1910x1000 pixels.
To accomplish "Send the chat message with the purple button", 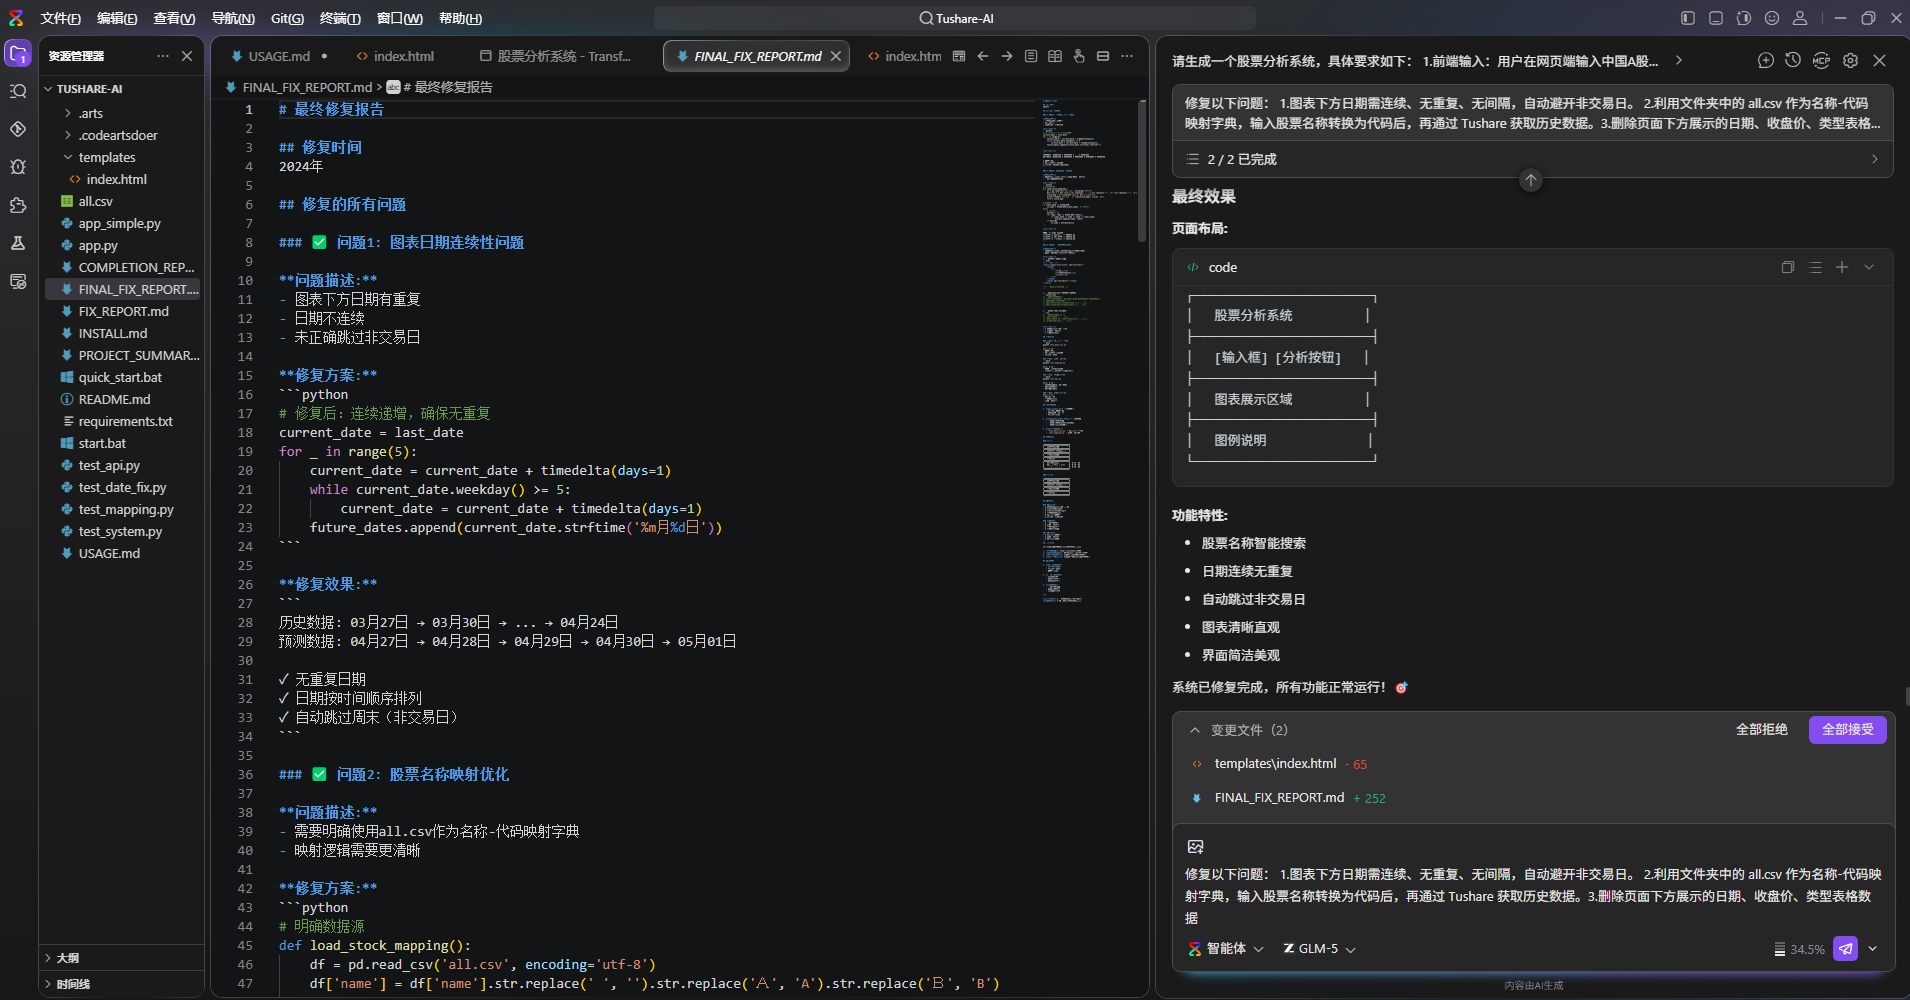I will click(x=1846, y=949).
